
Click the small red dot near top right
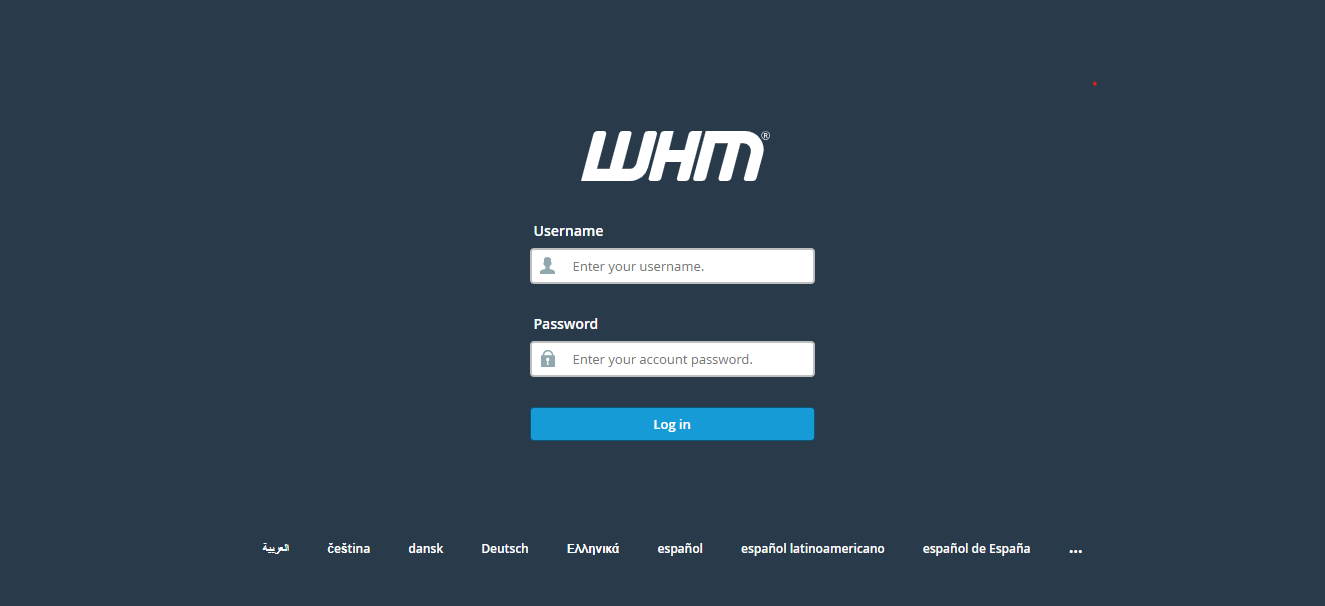pyautogui.click(x=1095, y=83)
